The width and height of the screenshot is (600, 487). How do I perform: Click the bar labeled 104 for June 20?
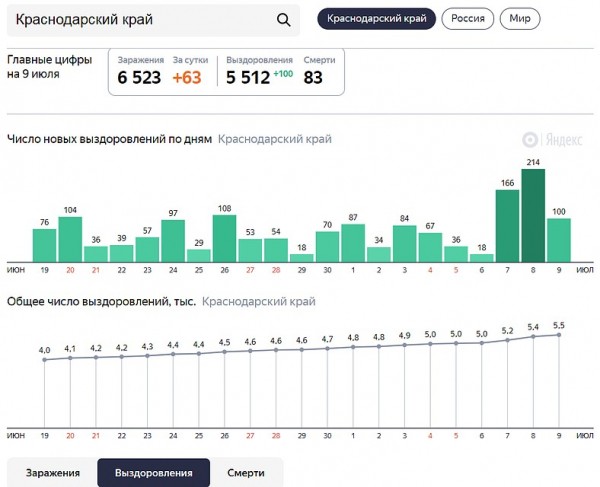click(70, 239)
